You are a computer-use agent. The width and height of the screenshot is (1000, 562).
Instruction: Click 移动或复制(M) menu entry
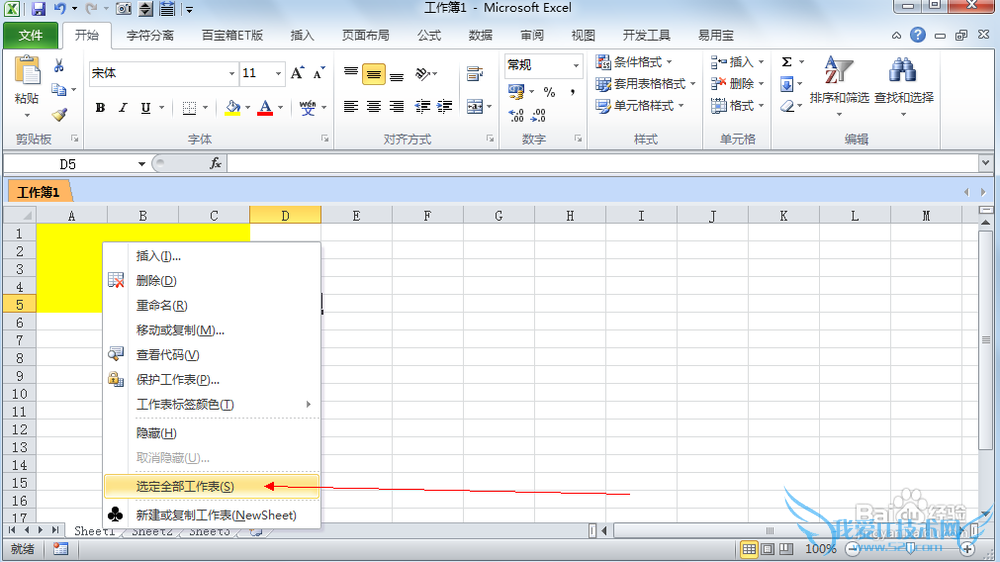tap(211, 330)
